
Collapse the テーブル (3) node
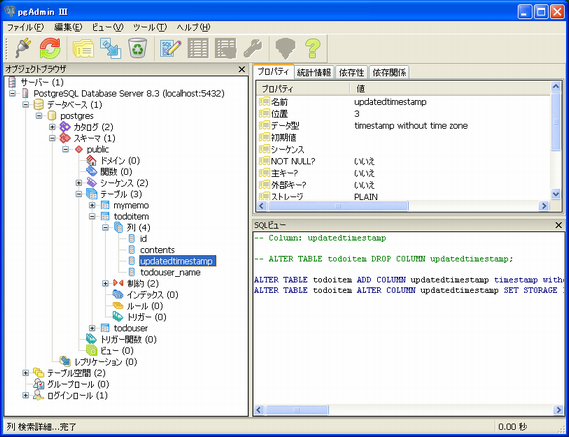tap(79, 194)
